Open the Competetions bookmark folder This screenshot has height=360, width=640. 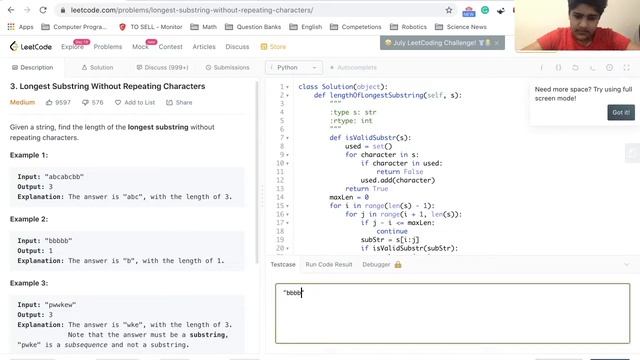coord(356,27)
